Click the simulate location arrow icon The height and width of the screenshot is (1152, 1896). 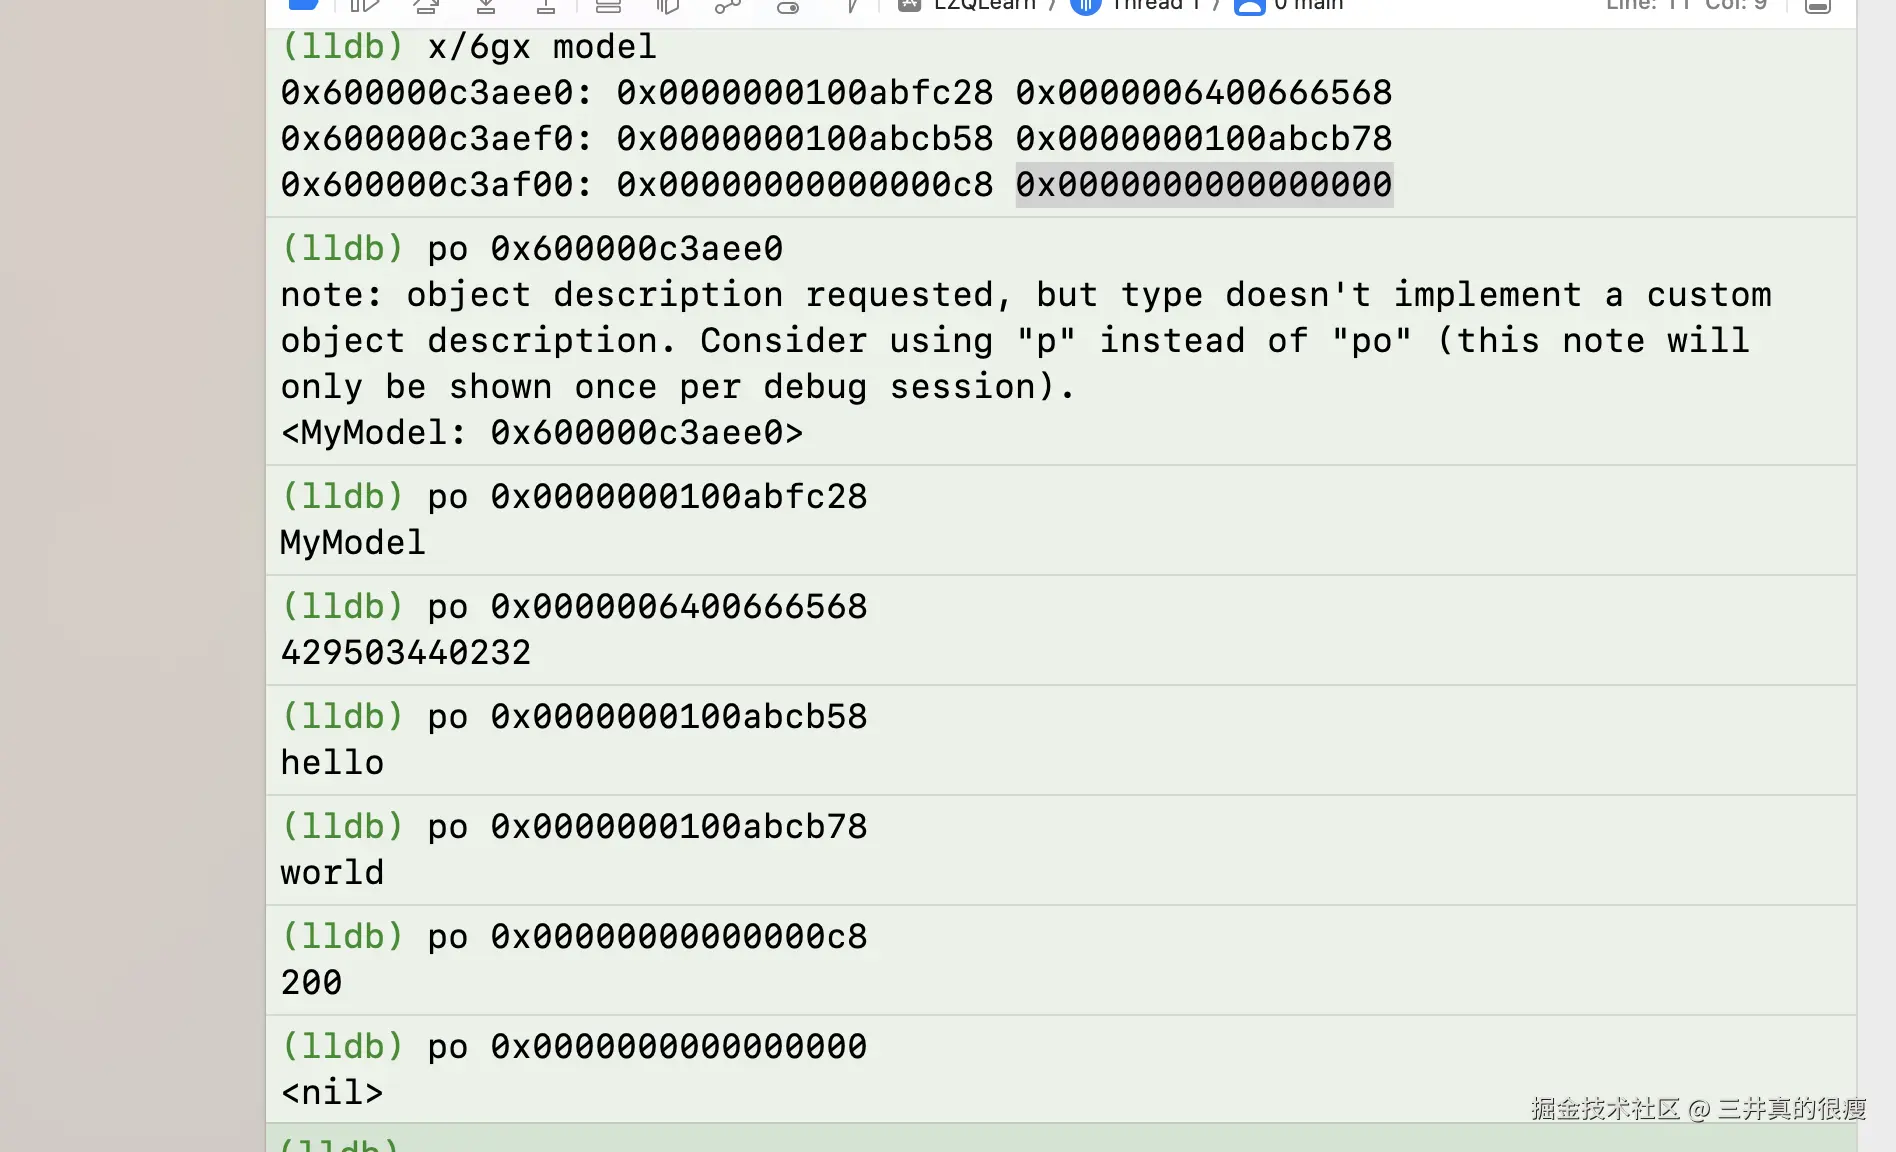click(x=851, y=5)
